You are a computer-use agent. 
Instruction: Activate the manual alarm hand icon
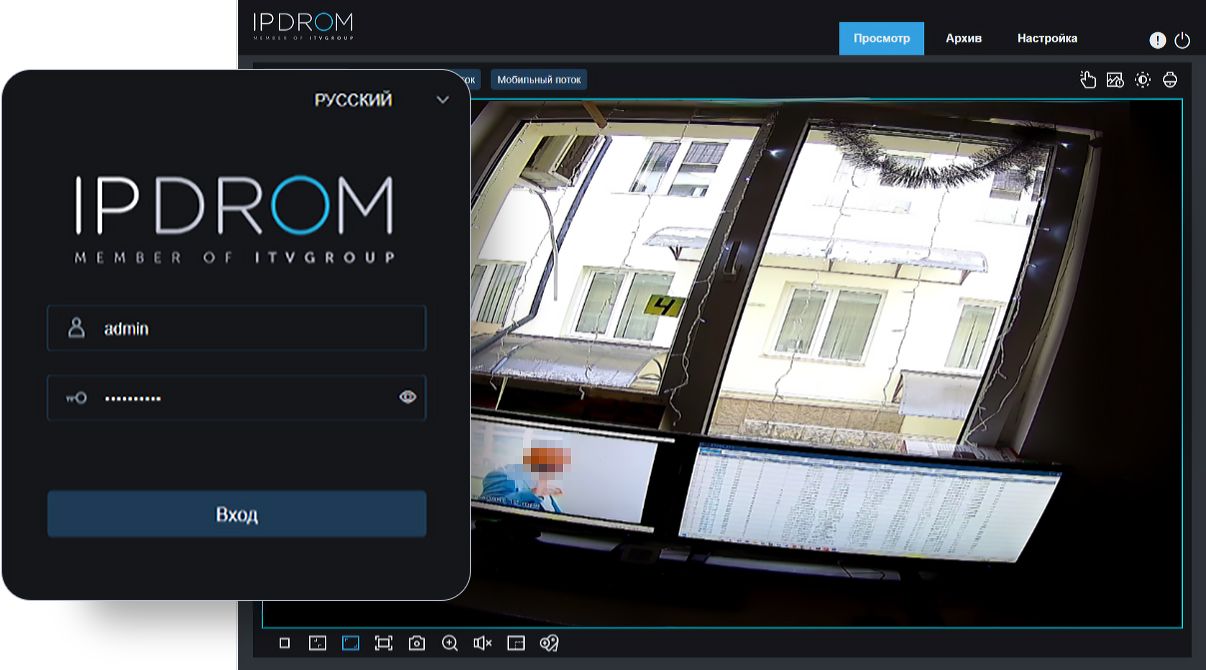pyautogui.click(x=1088, y=80)
